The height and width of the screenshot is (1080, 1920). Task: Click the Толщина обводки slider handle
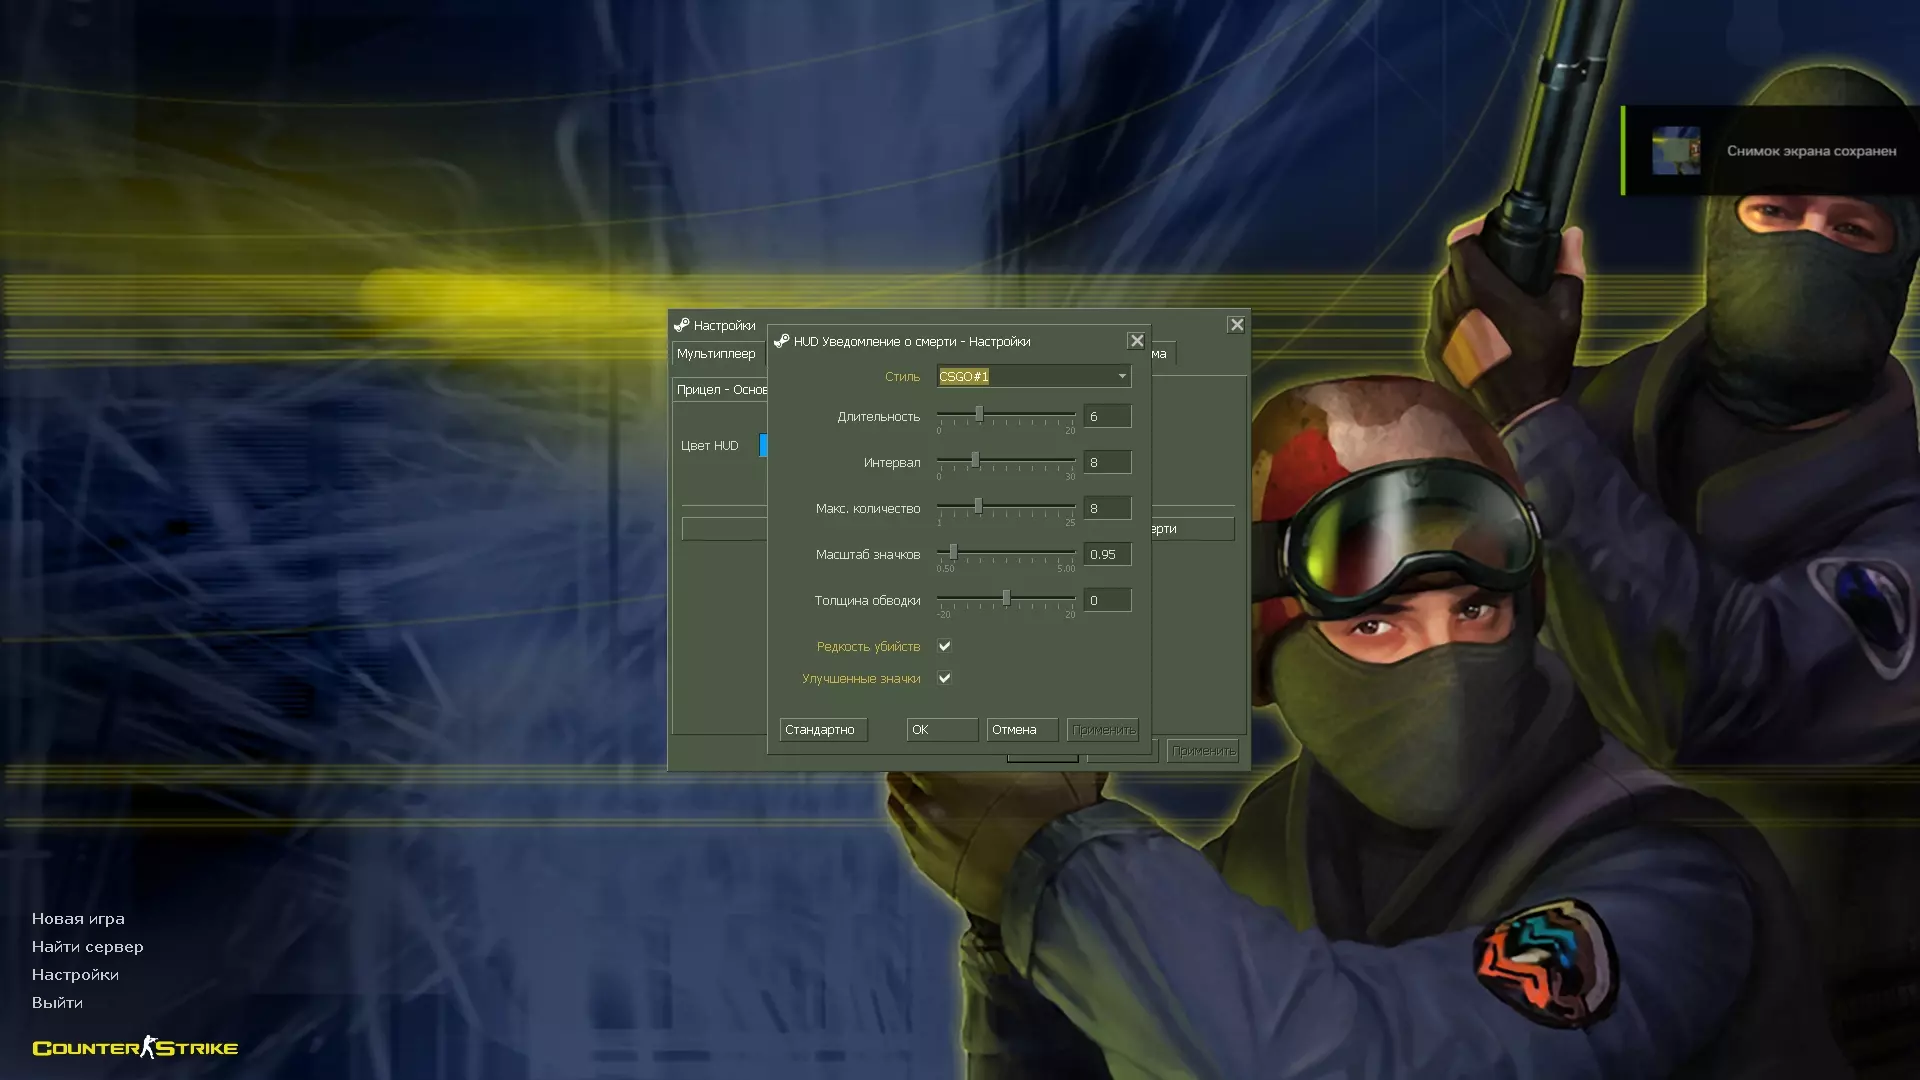(1006, 598)
